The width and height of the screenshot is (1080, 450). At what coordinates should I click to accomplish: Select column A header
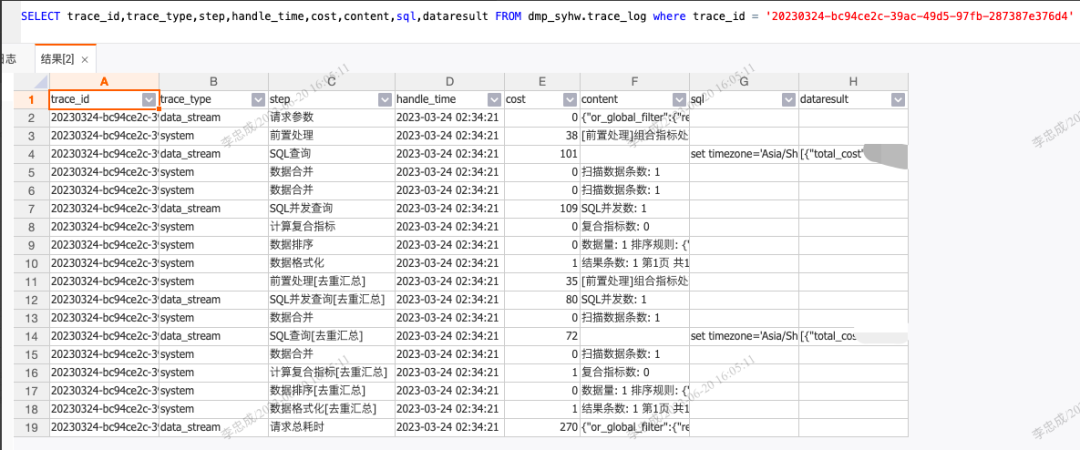tap(104, 81)
